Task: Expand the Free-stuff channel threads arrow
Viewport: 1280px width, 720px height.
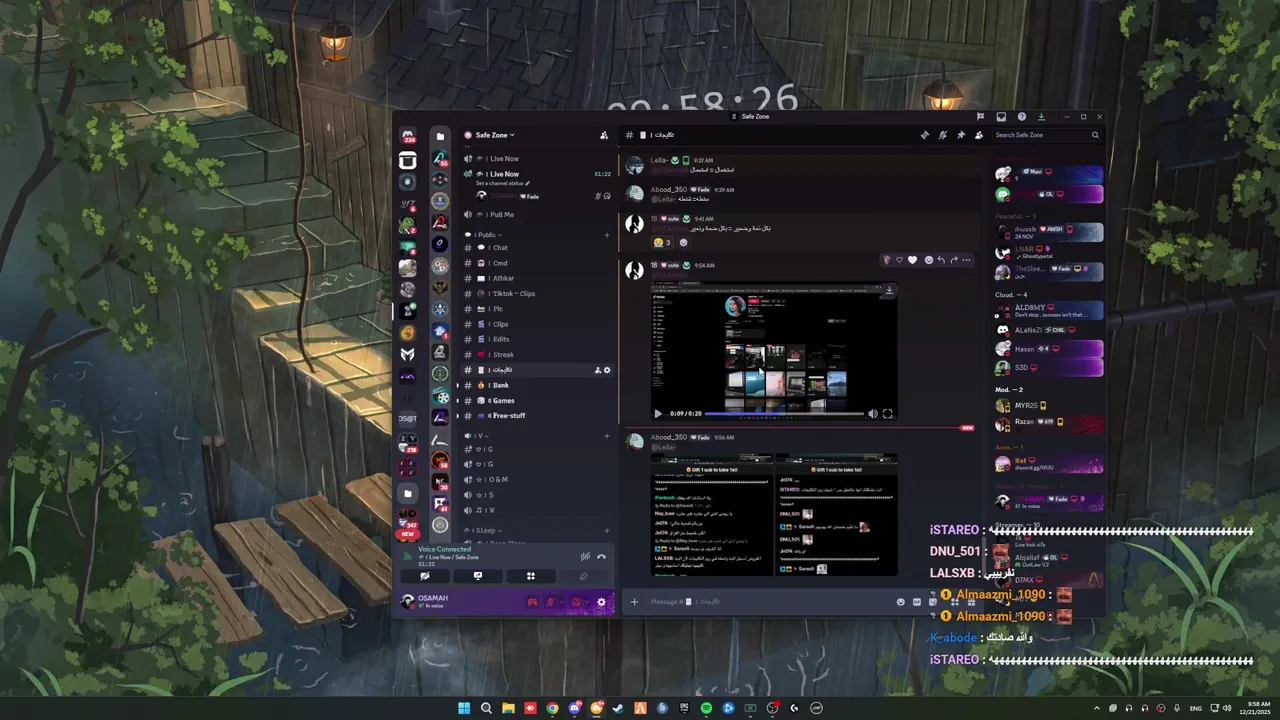Action: click(x=458, y=416)
